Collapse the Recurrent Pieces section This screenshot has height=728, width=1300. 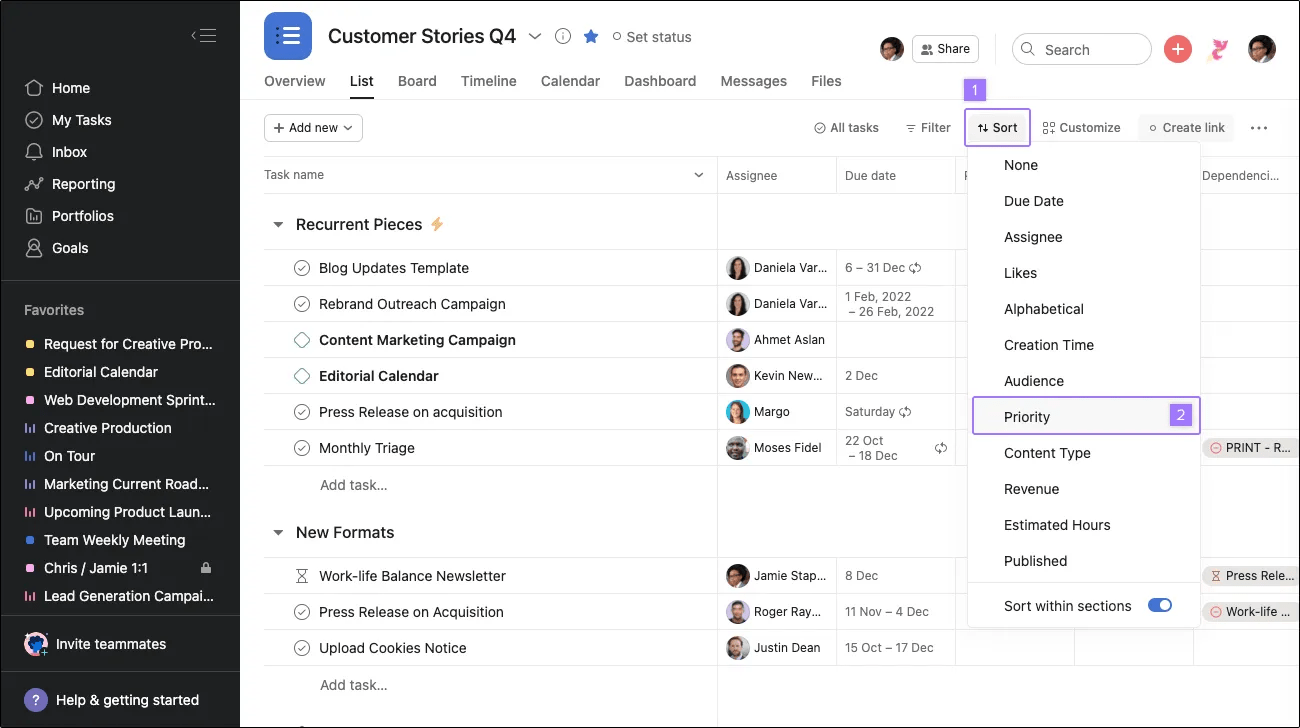[x=277, y=224]
